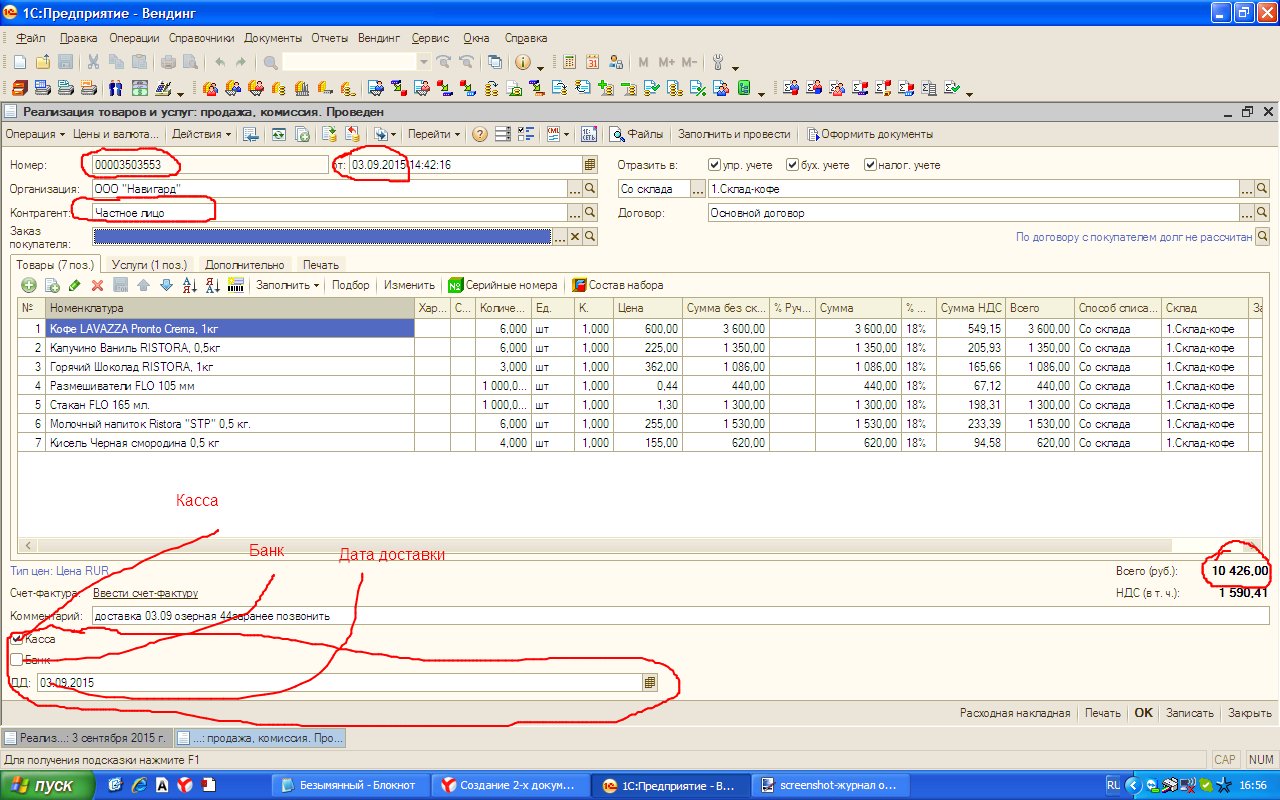Screen dimensions: 1280x800
Task: Delete row with the red X icon
Action: [98, 285]
